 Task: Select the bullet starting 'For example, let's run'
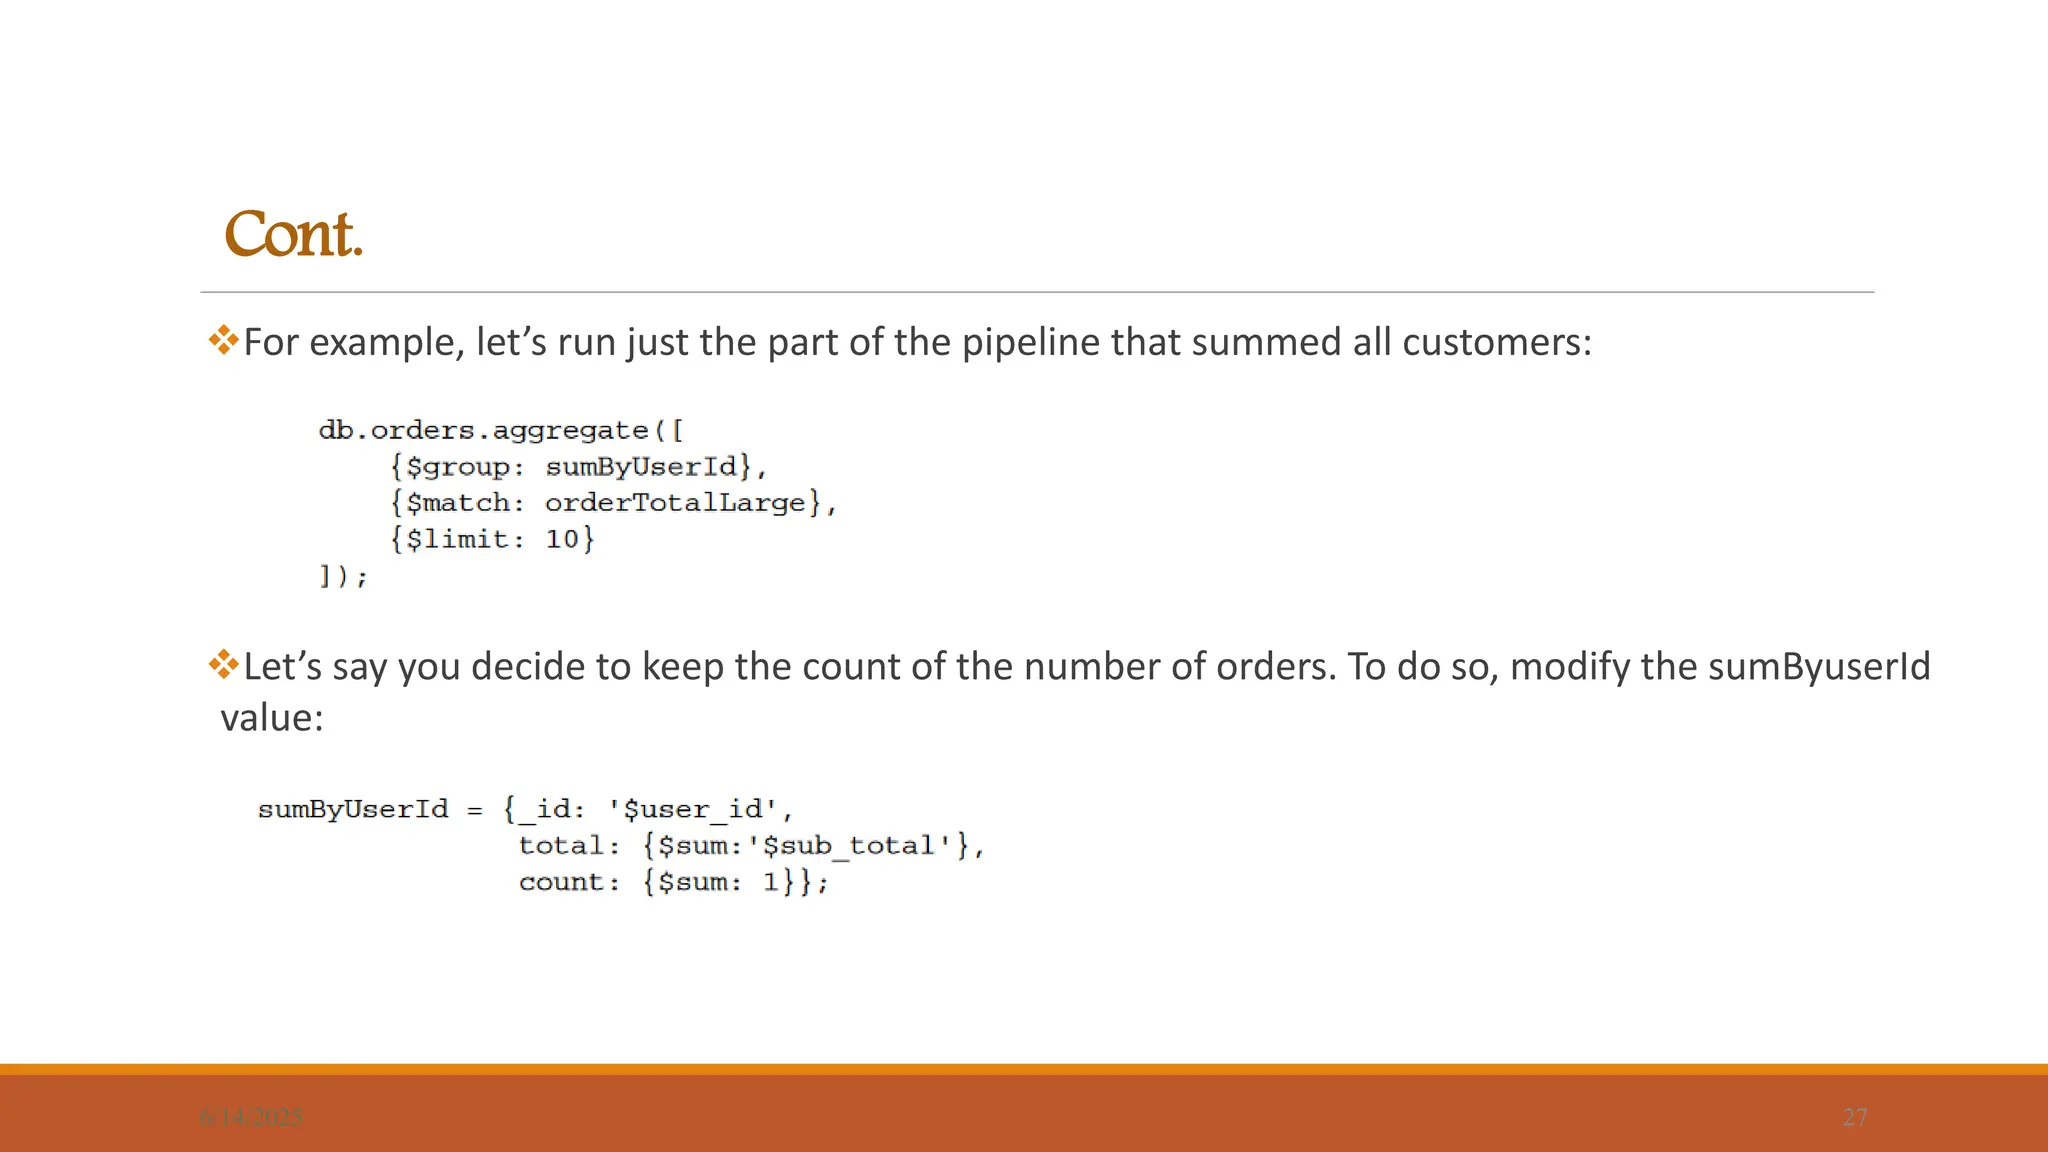click(900, 342)
